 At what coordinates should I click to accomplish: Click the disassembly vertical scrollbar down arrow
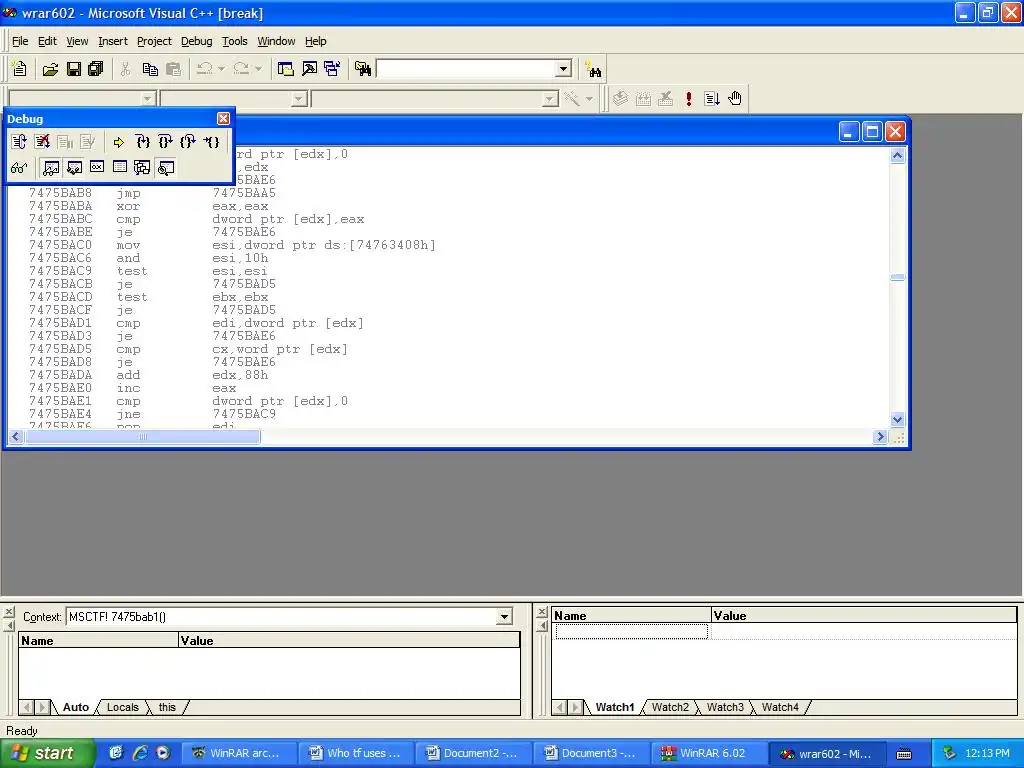[897, 419]
